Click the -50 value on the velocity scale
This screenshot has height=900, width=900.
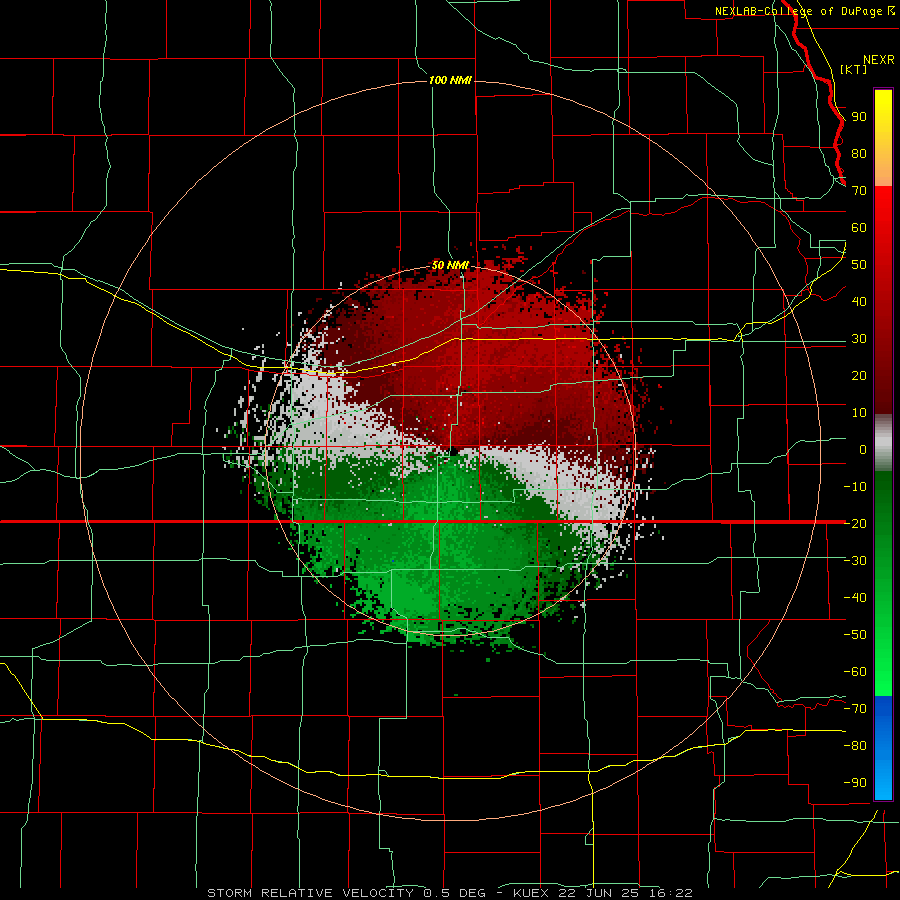point(855,635)
